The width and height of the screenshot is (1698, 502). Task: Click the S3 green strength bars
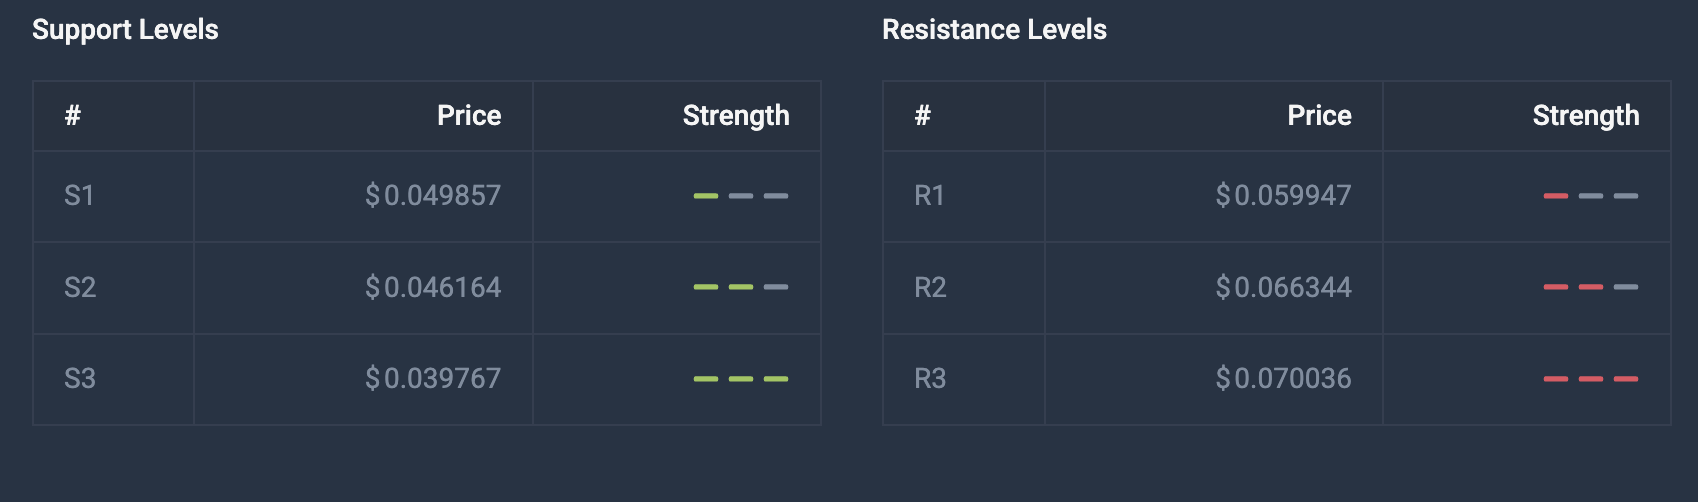coord(741,379)
